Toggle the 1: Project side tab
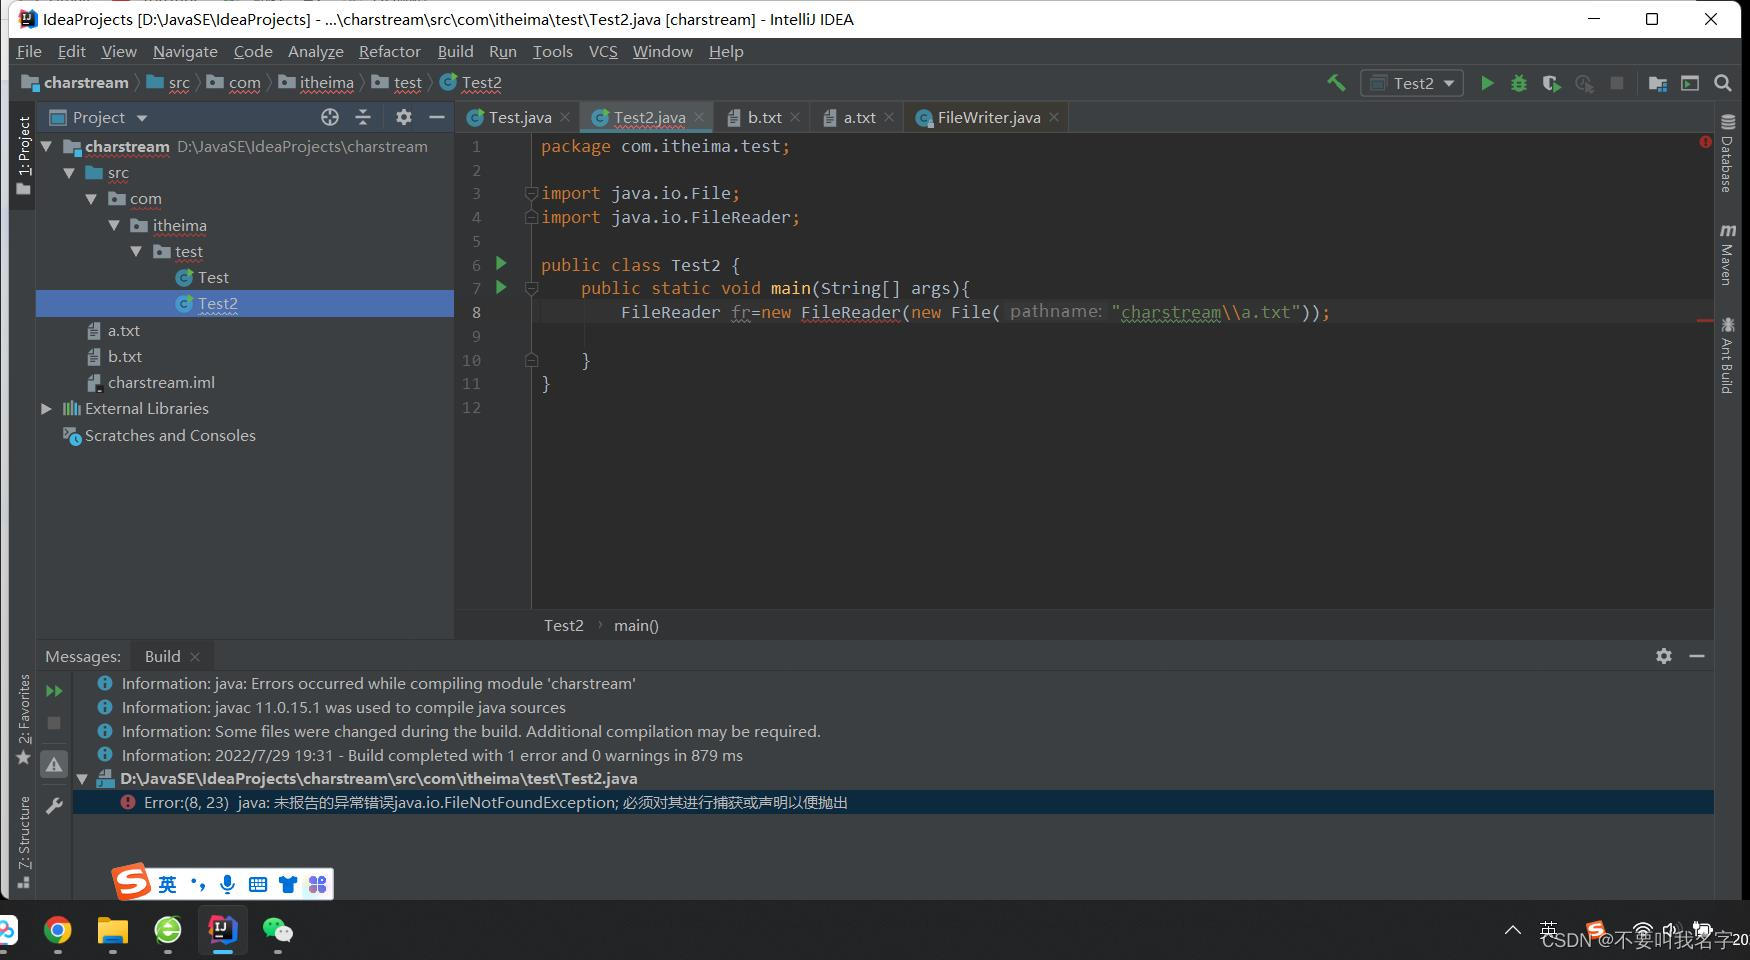The width and height of the screenshot is (1750, 960). [x=23, y=155]
